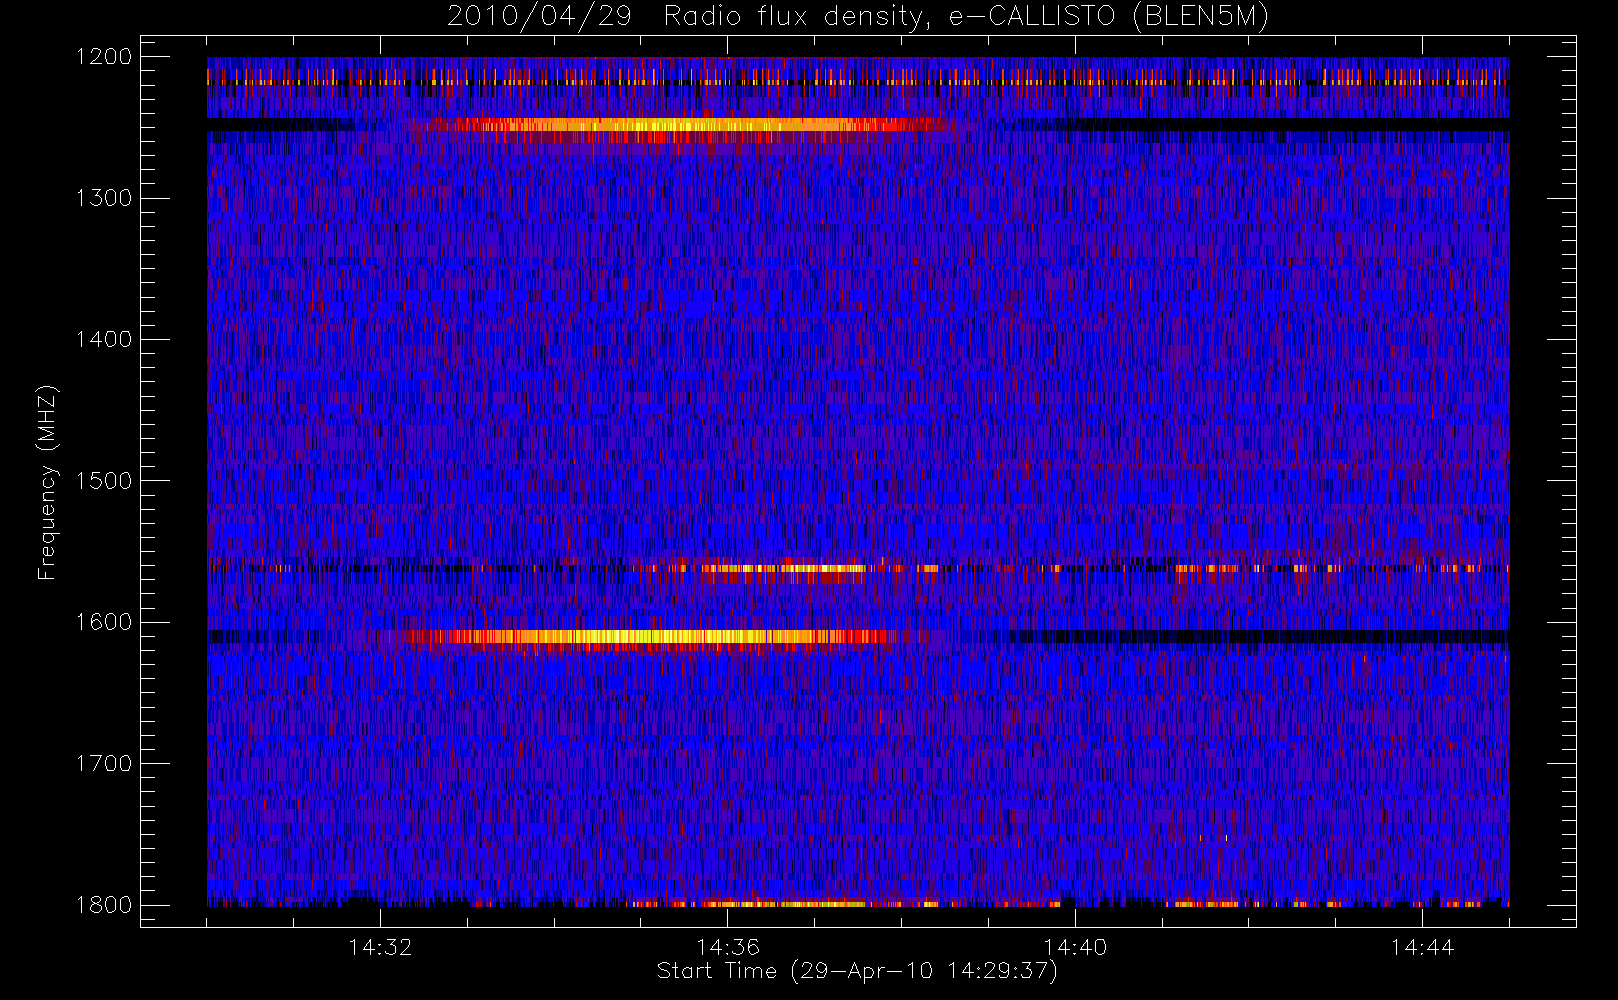Click the 14:40 time tick label
Screen dimensions: 1618x1000
1075,947
